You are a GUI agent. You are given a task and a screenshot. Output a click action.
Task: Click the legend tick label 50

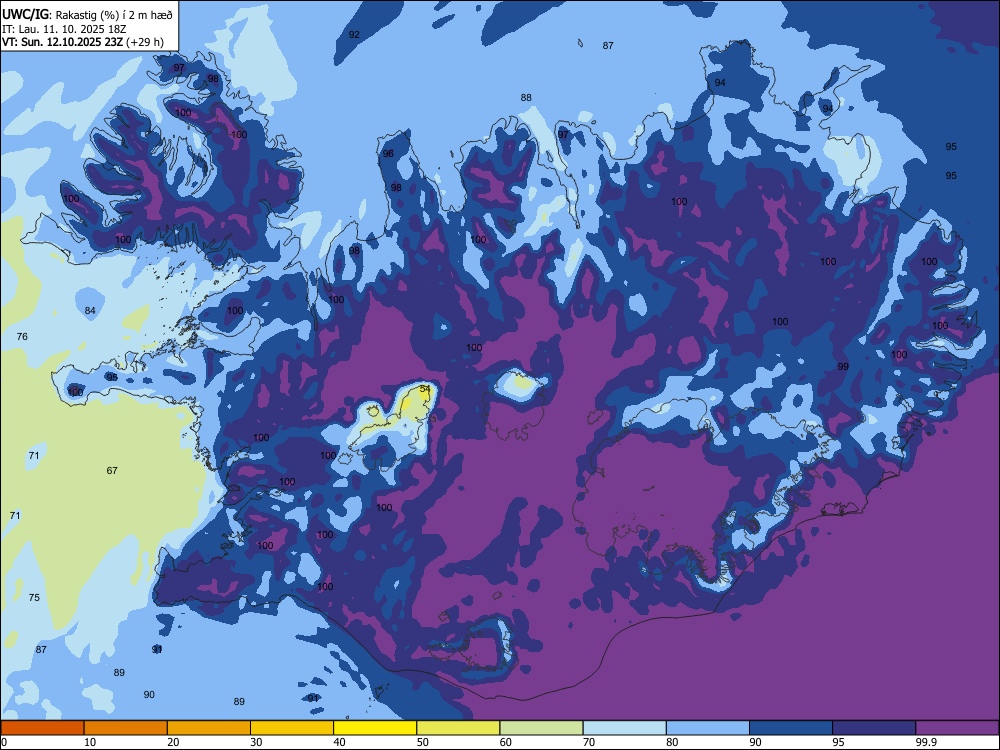tap(422, 742)
